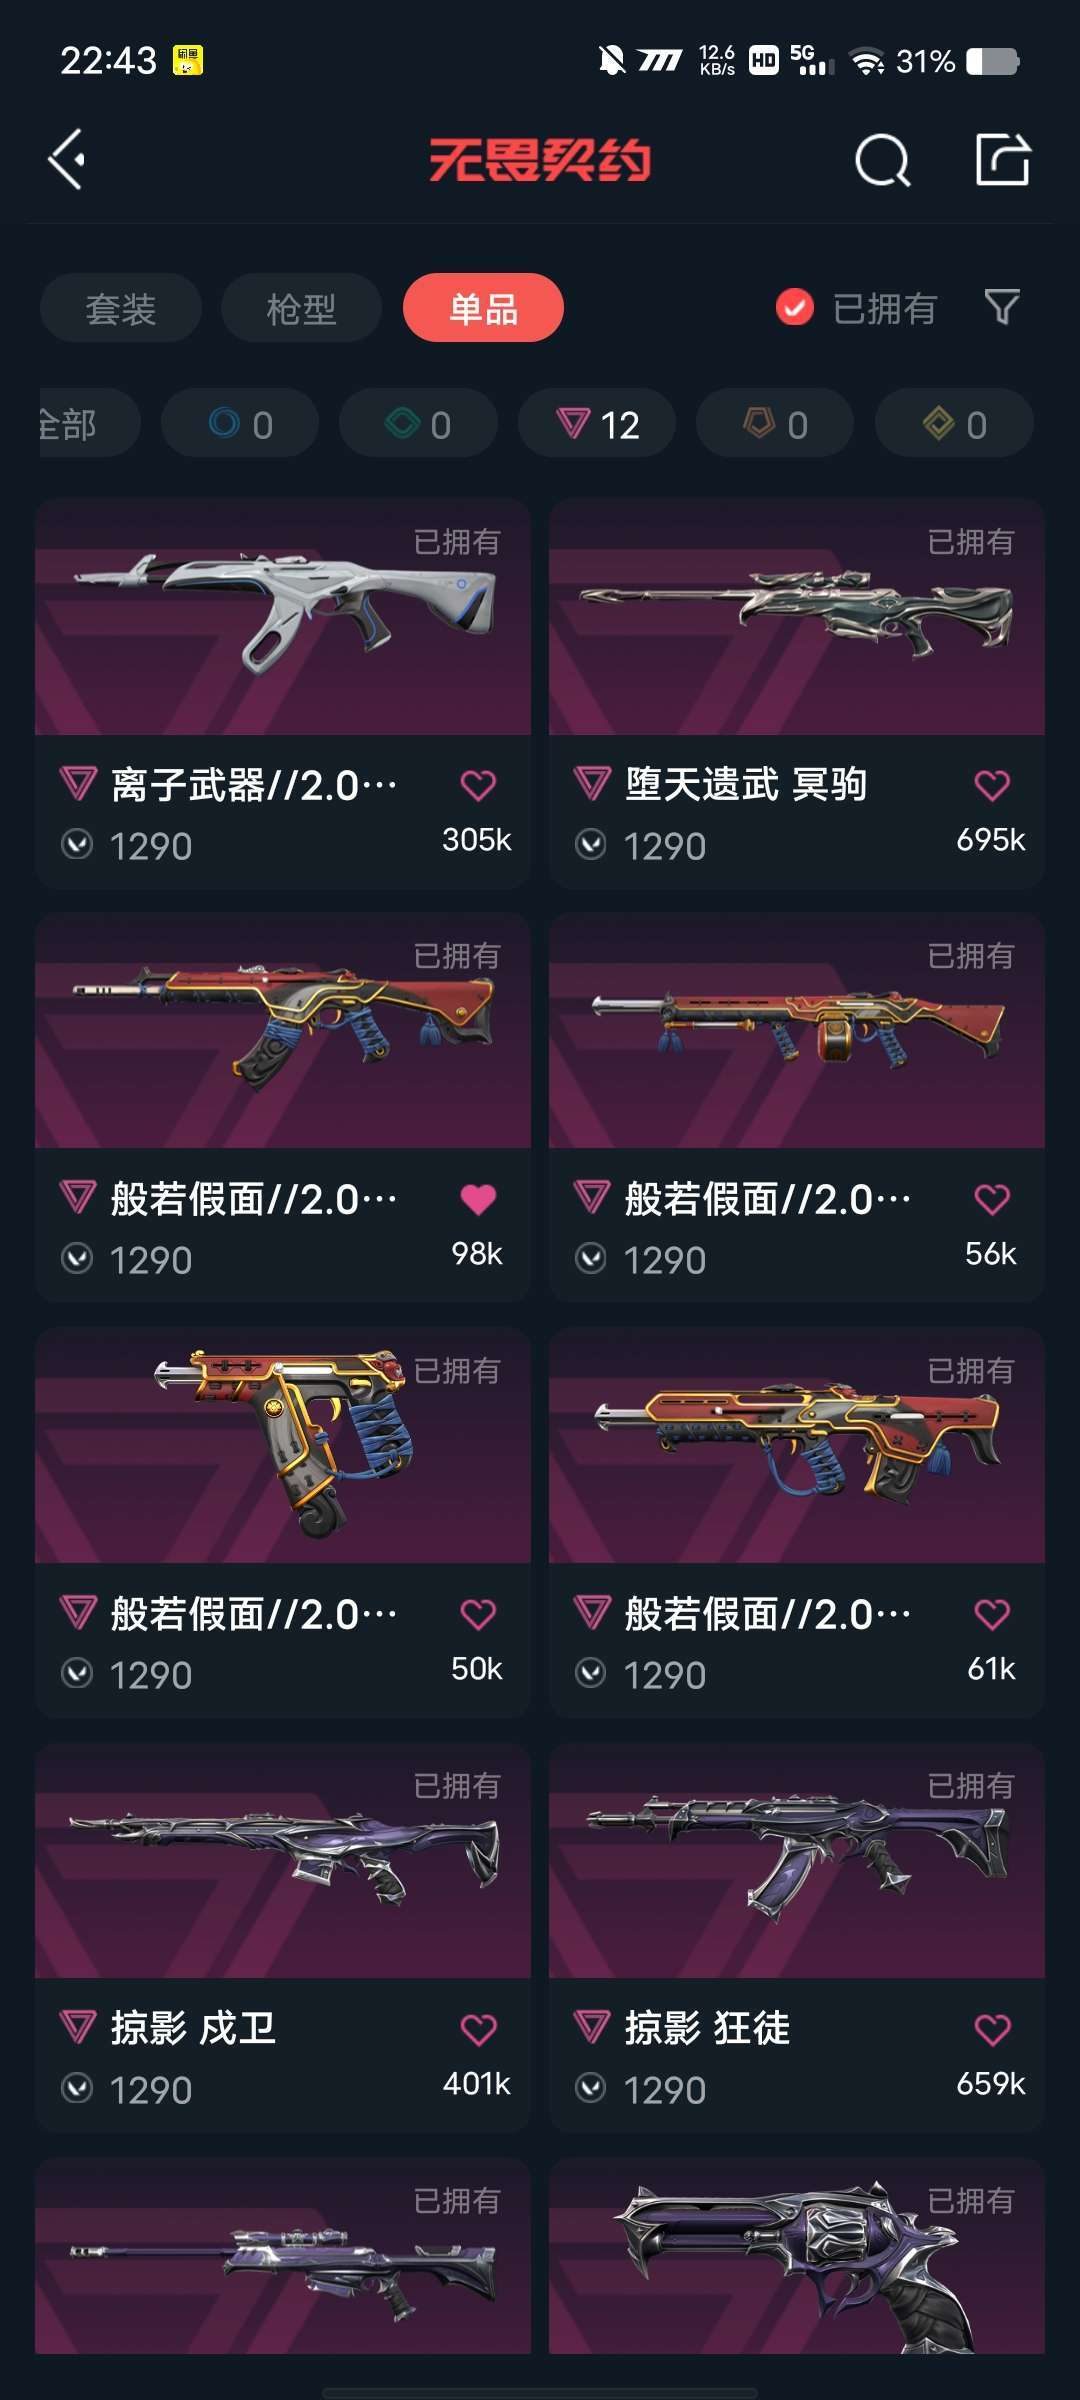Switch to the 枪型 tab
Viewport: 1080px width, 2400px height.
pos(301,308)
